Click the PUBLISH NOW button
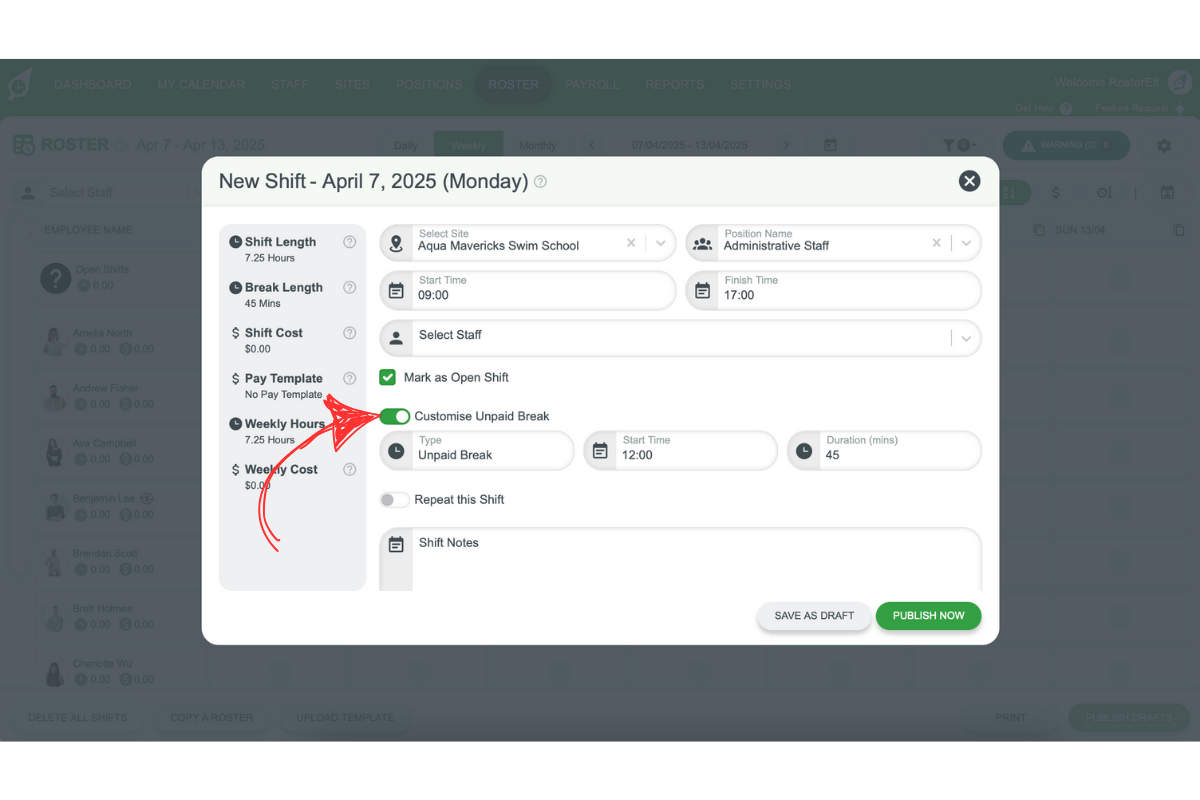 [928, 616]
